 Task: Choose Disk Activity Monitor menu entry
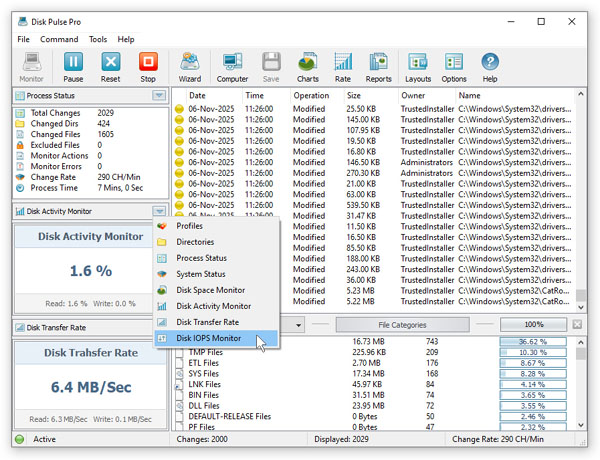pyautogui.click(x=217, y=306)
